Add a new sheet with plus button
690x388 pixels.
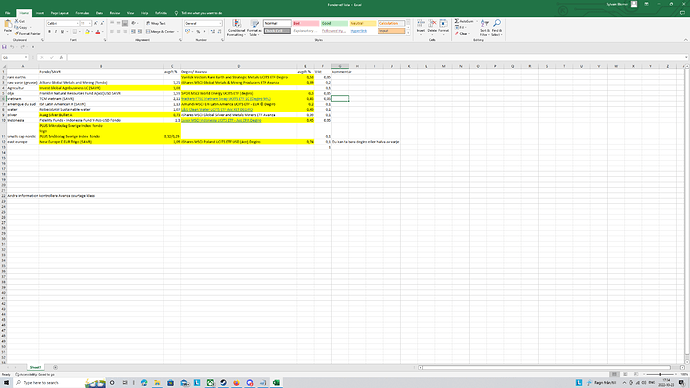tap(55, 367)
